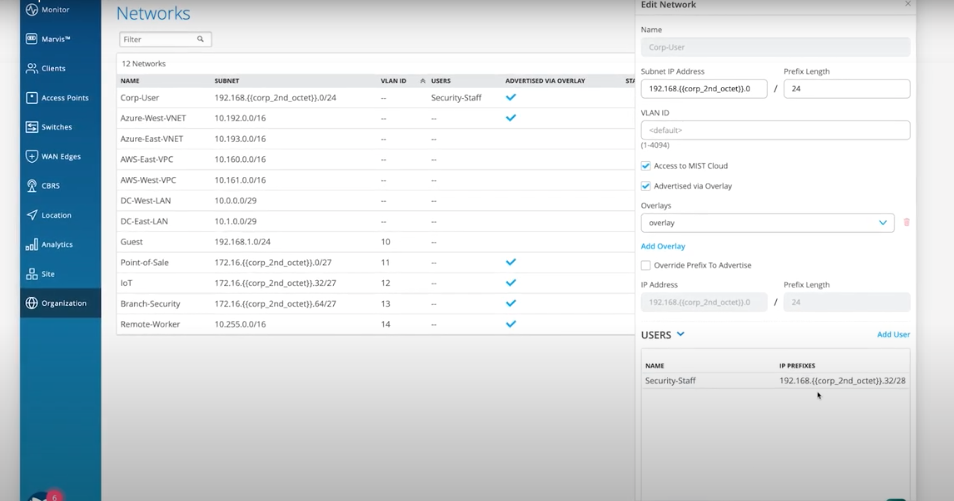Select the Remote-Worker network row
The image size is (954, 501).
[375, 324]
